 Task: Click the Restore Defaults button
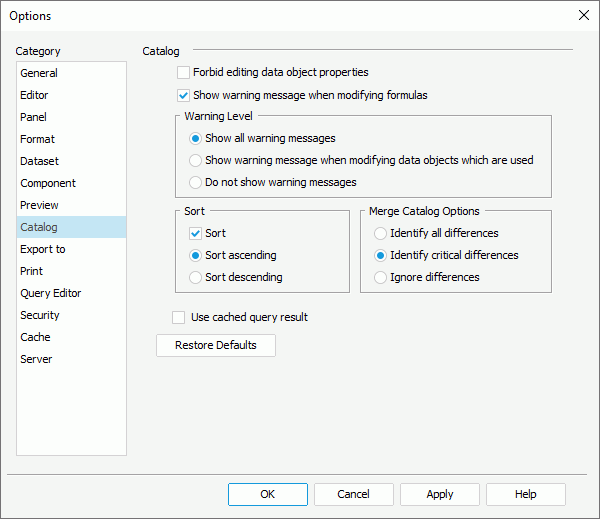(216, 346)
